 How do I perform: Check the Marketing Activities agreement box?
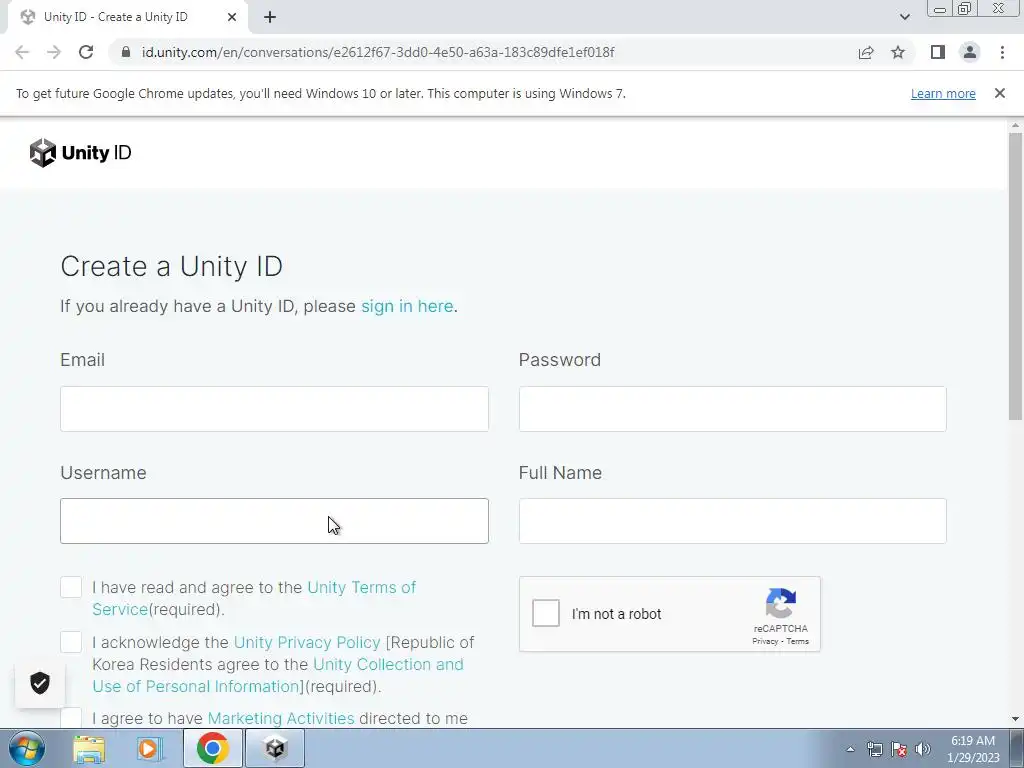[x=71, y=718]
